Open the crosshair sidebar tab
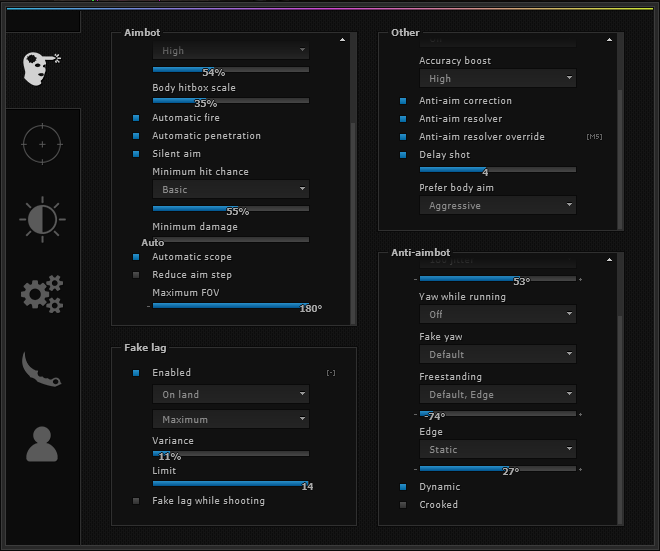Screen dimensions: 660x551 click(x=41, y=143)
